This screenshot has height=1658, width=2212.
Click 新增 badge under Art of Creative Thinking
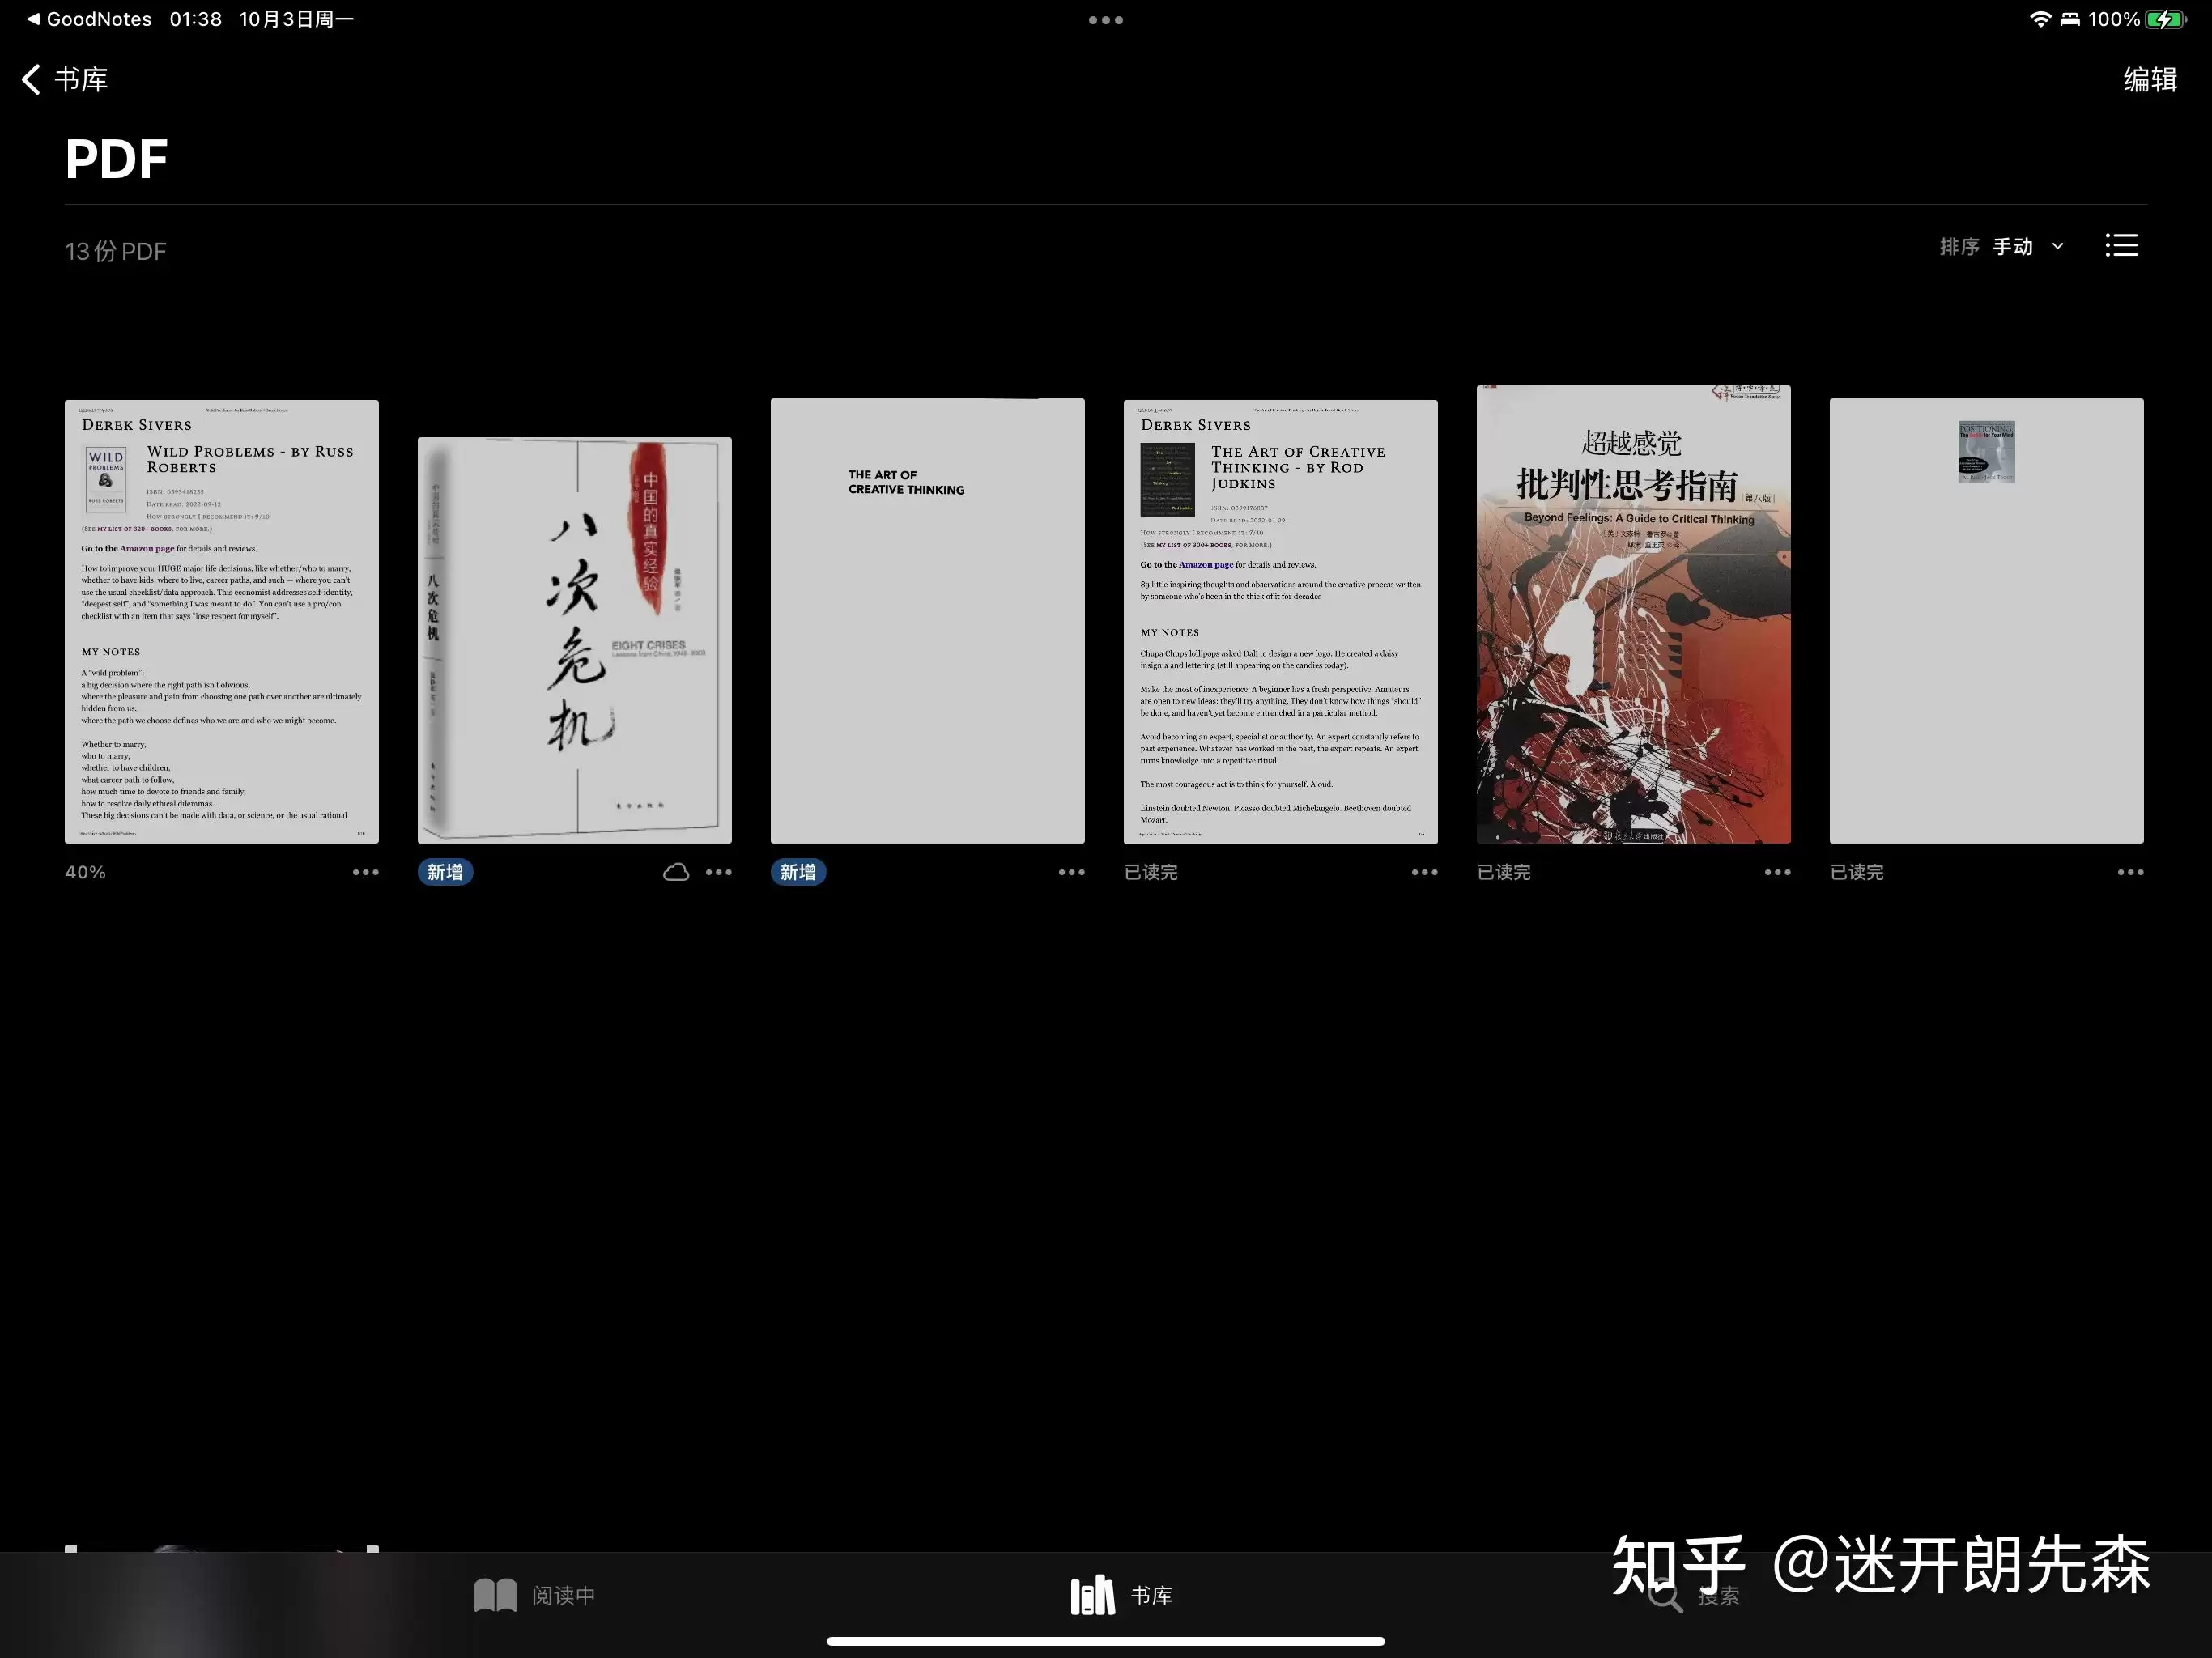pyautogui.click(x=798, y=872)
